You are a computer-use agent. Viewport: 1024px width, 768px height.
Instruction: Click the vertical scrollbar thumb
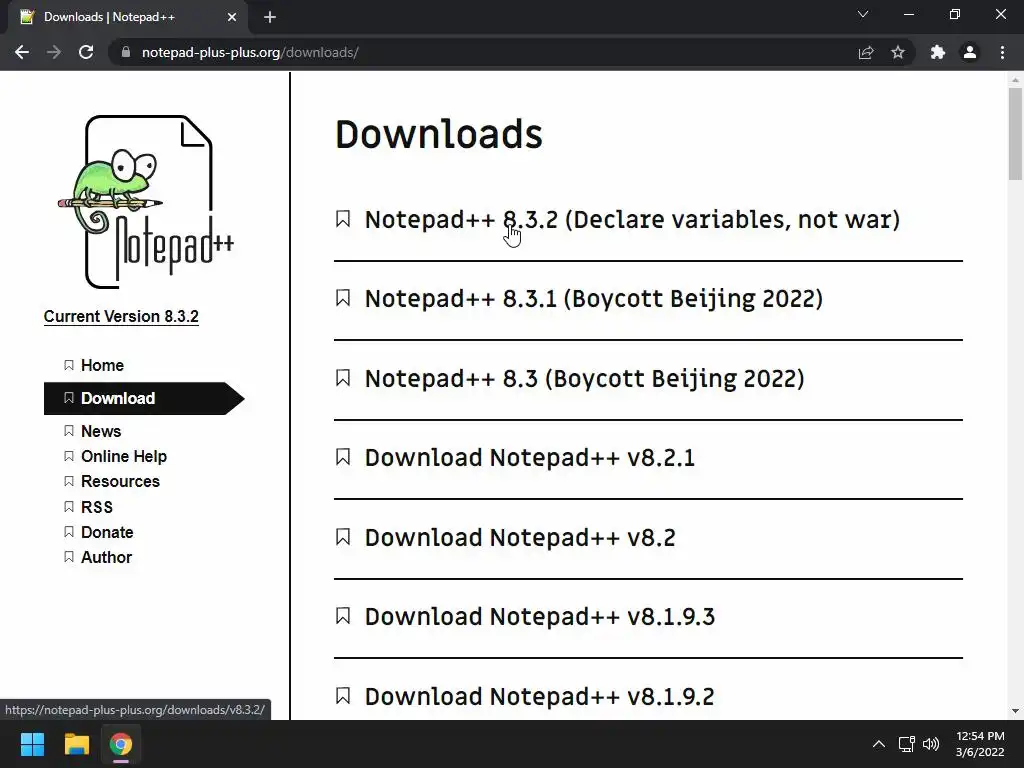coord(1015,133)
